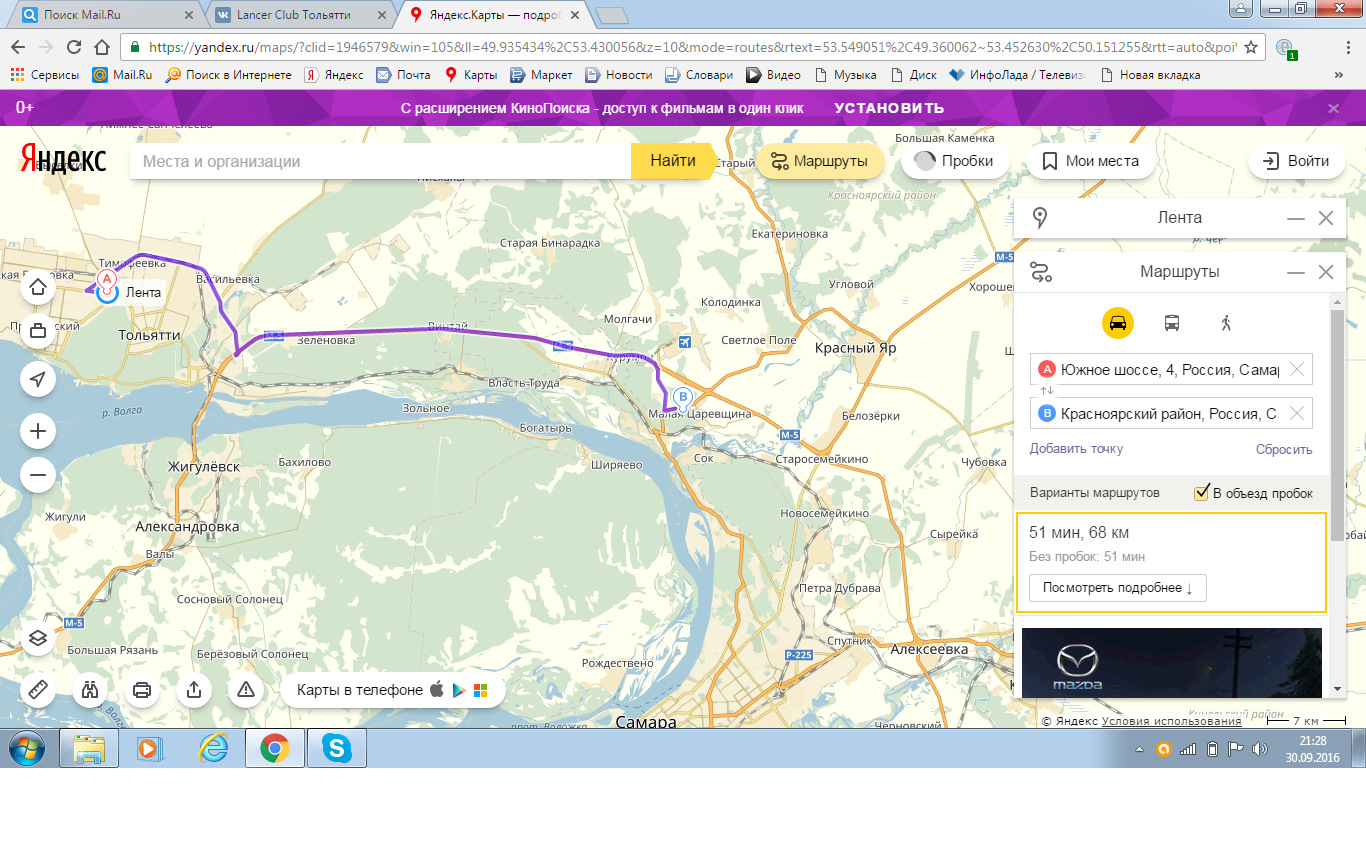Viewport: 1366px width, 844px height.
Task: Bookmark this page with star icon
Action: (1251, 47)
